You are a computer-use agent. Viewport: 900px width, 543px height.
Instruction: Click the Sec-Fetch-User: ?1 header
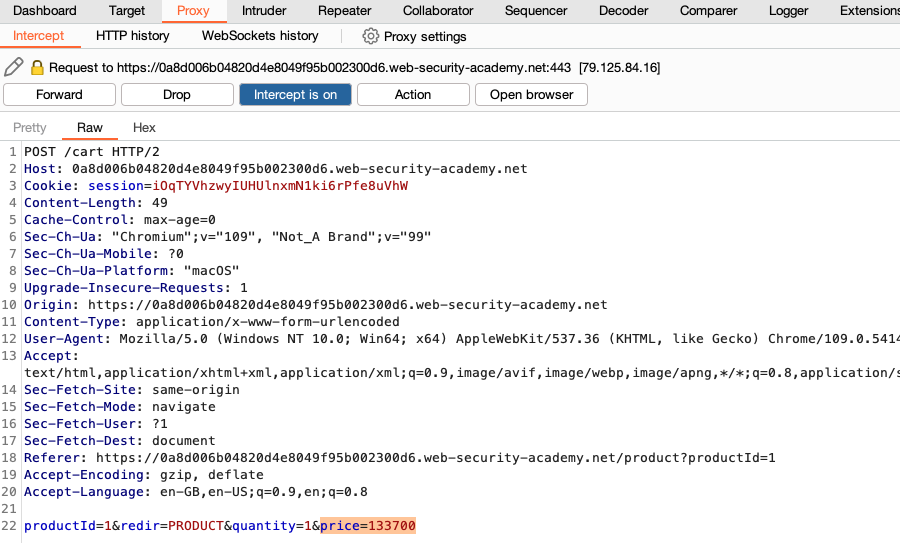click(96, 424)
